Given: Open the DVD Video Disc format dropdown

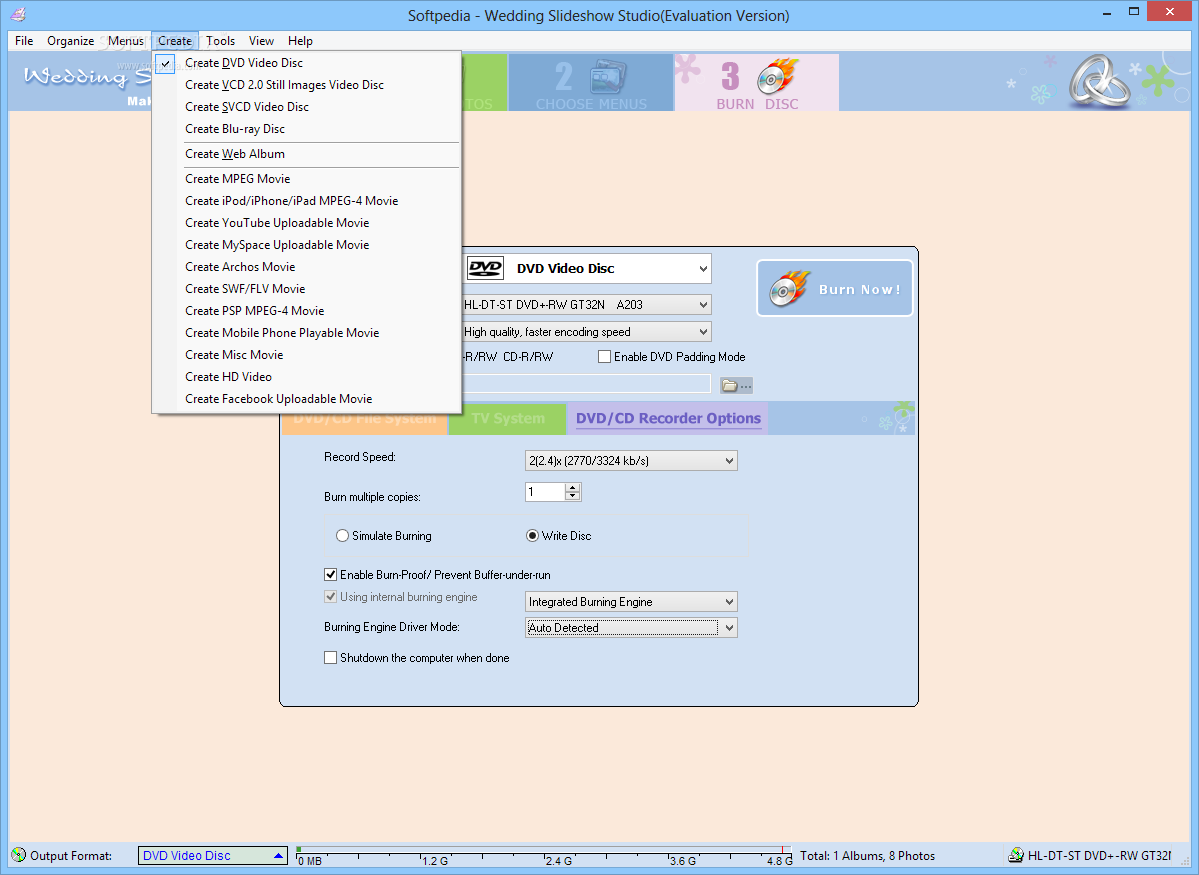Looking at the screenshot, I should (x=703, y=268).
